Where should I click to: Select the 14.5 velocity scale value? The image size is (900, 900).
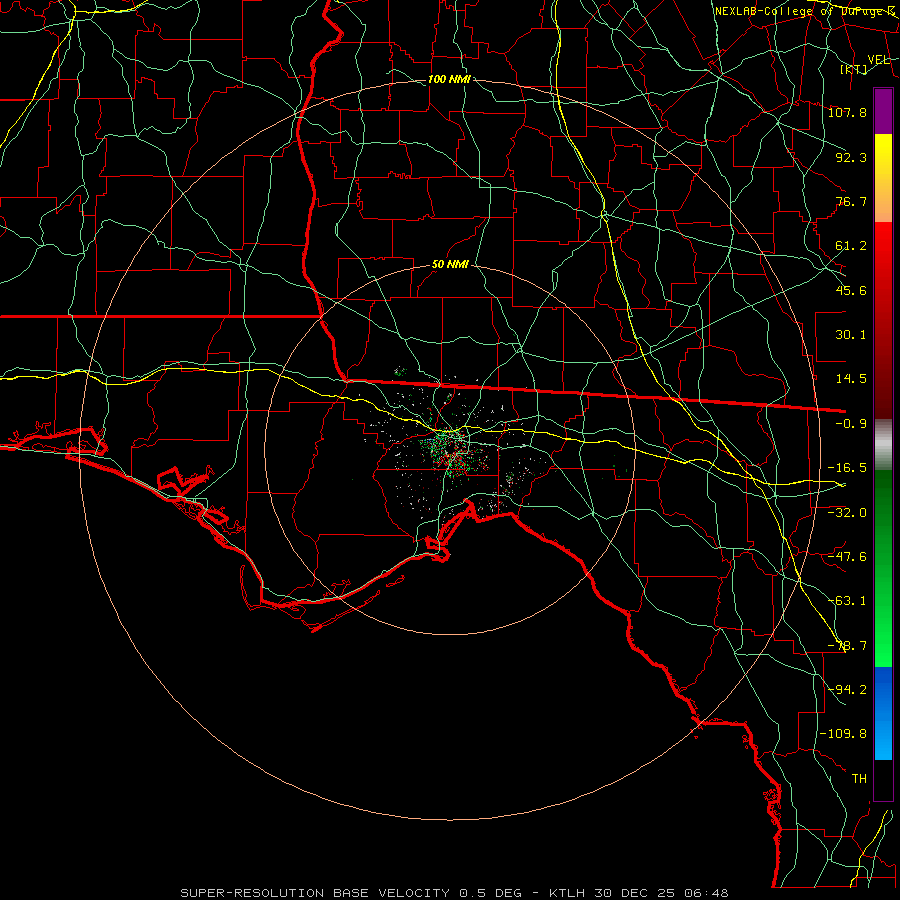(x=851, y=379)
